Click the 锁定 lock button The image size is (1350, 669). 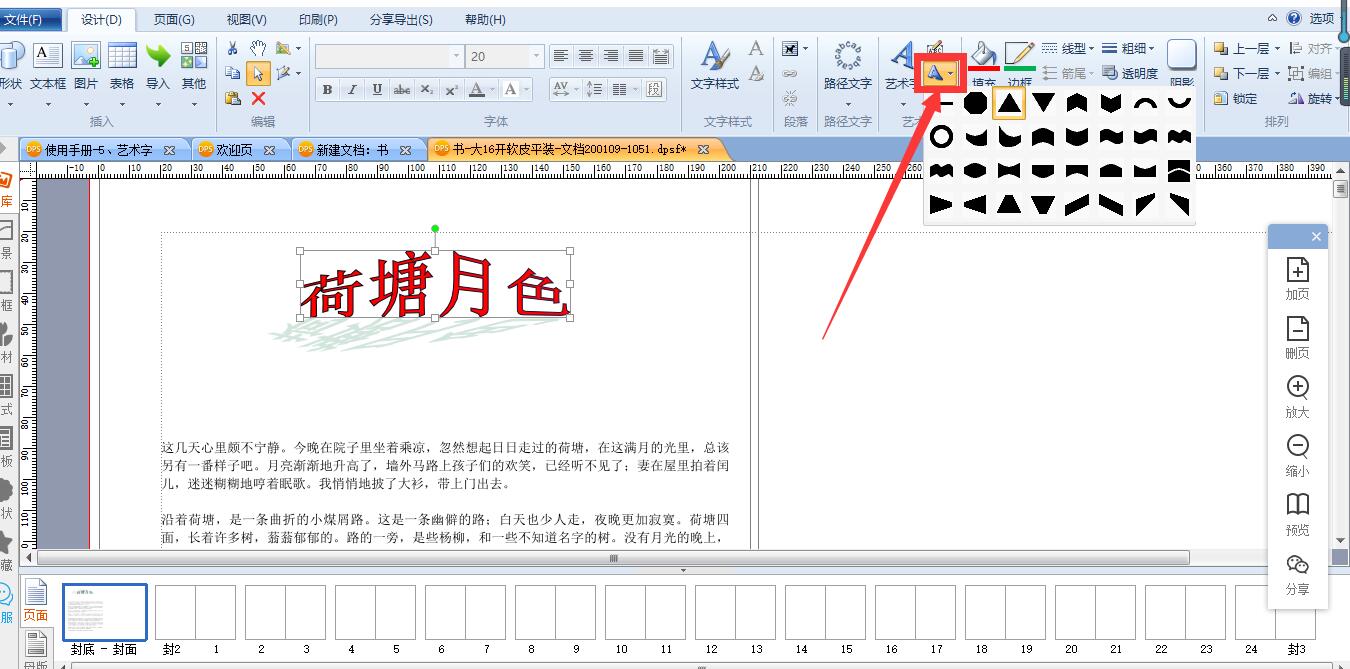tap(1236, 98)
